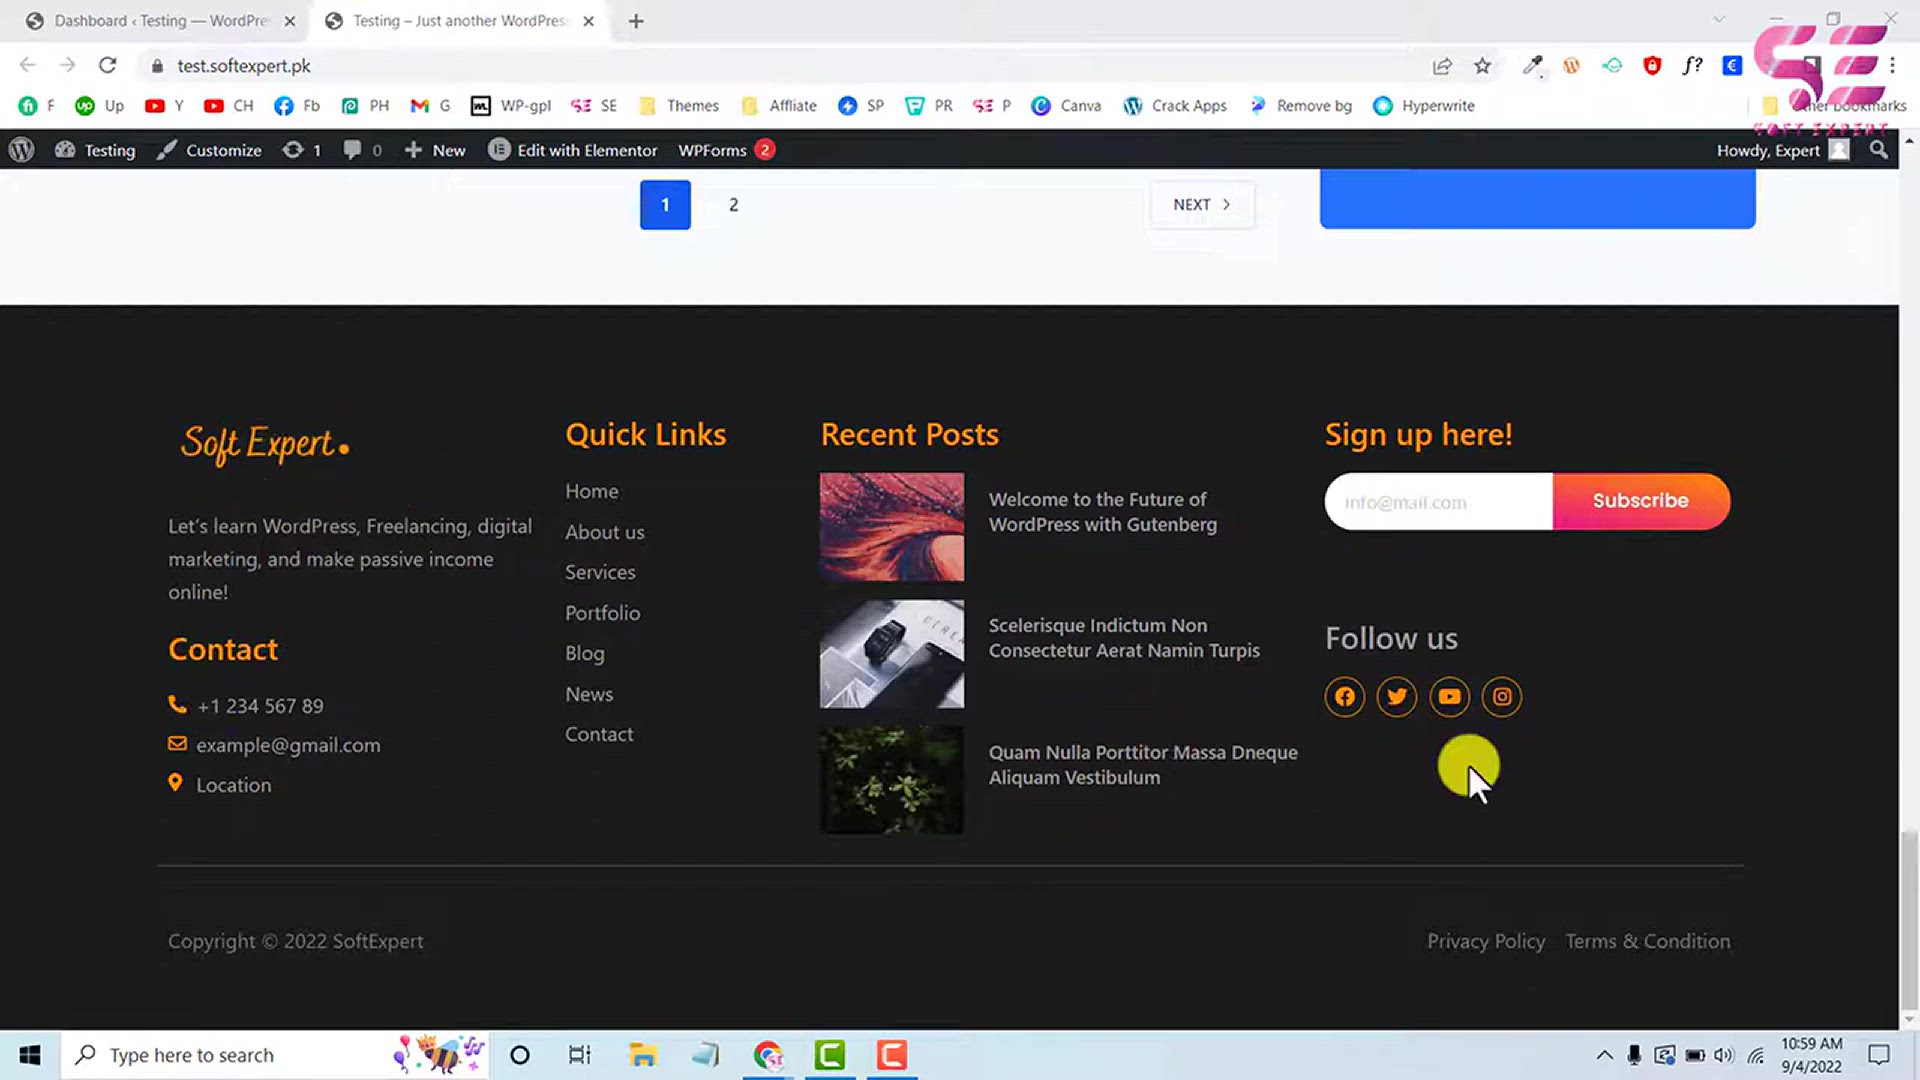Click Edit with Elementor in admin bar
The height and width of the screenshot is (1080, 1920).
[x=573, y=150]
